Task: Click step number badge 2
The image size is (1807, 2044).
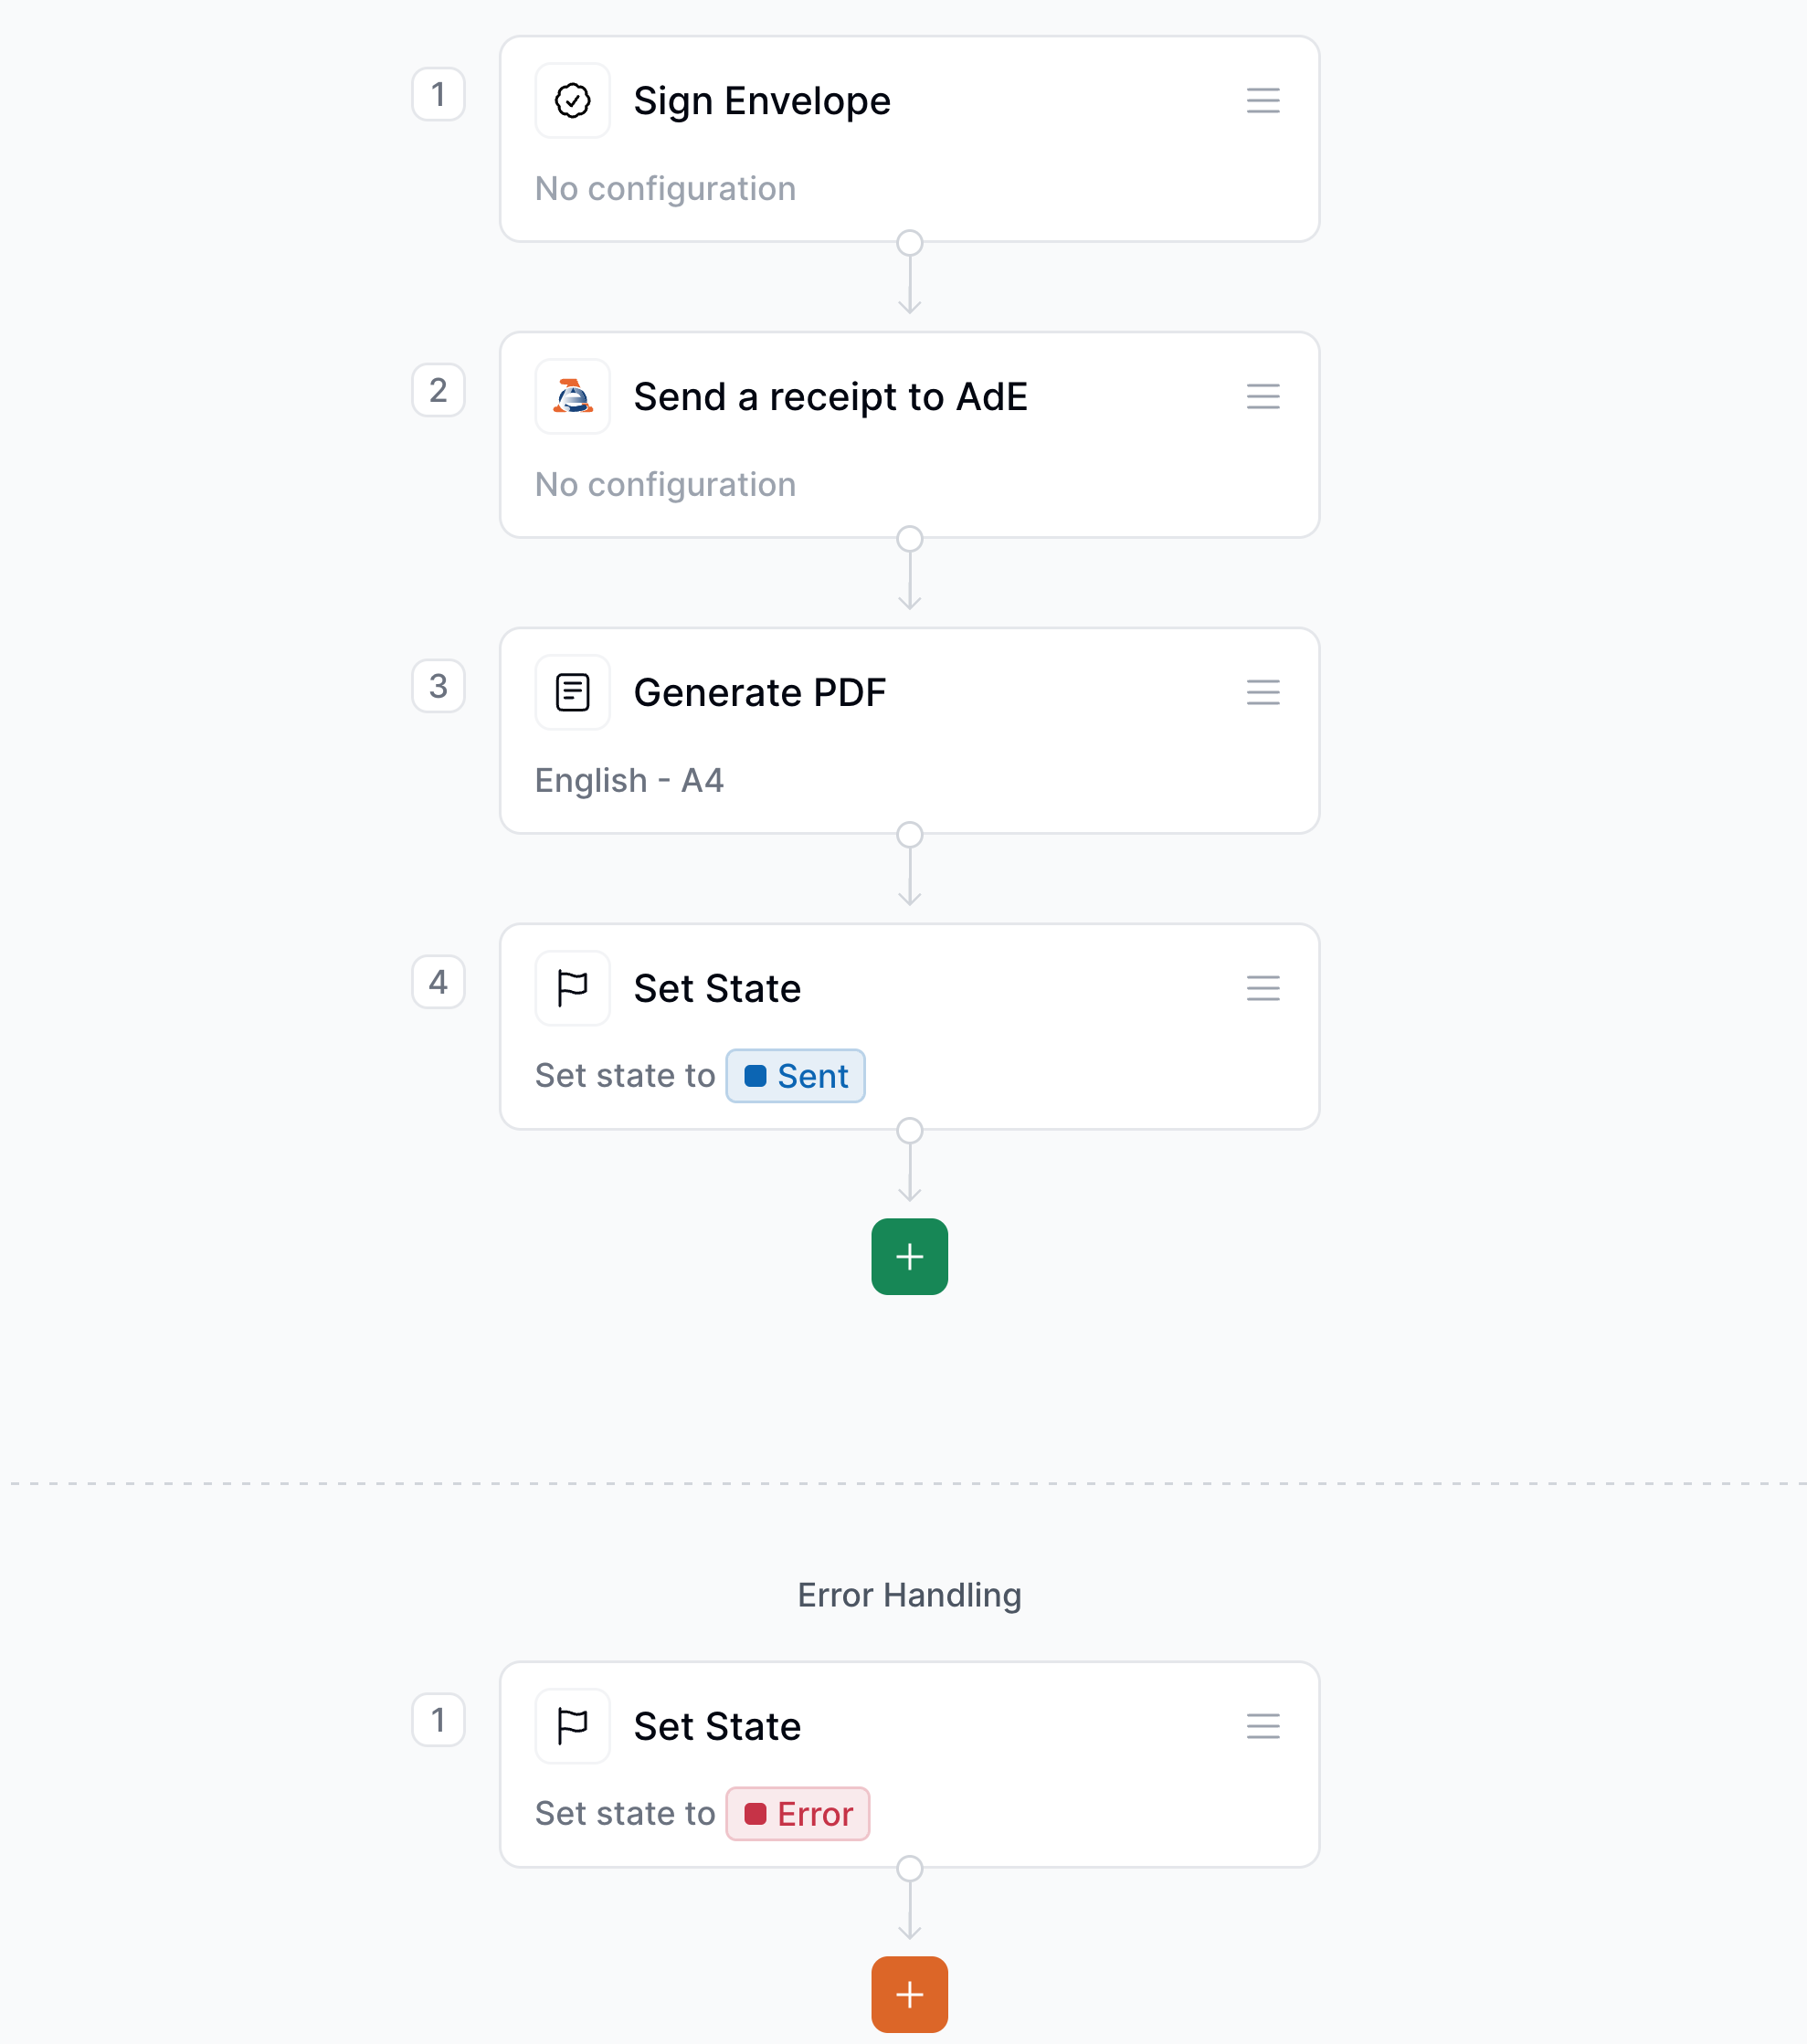Action: point(438,391)
